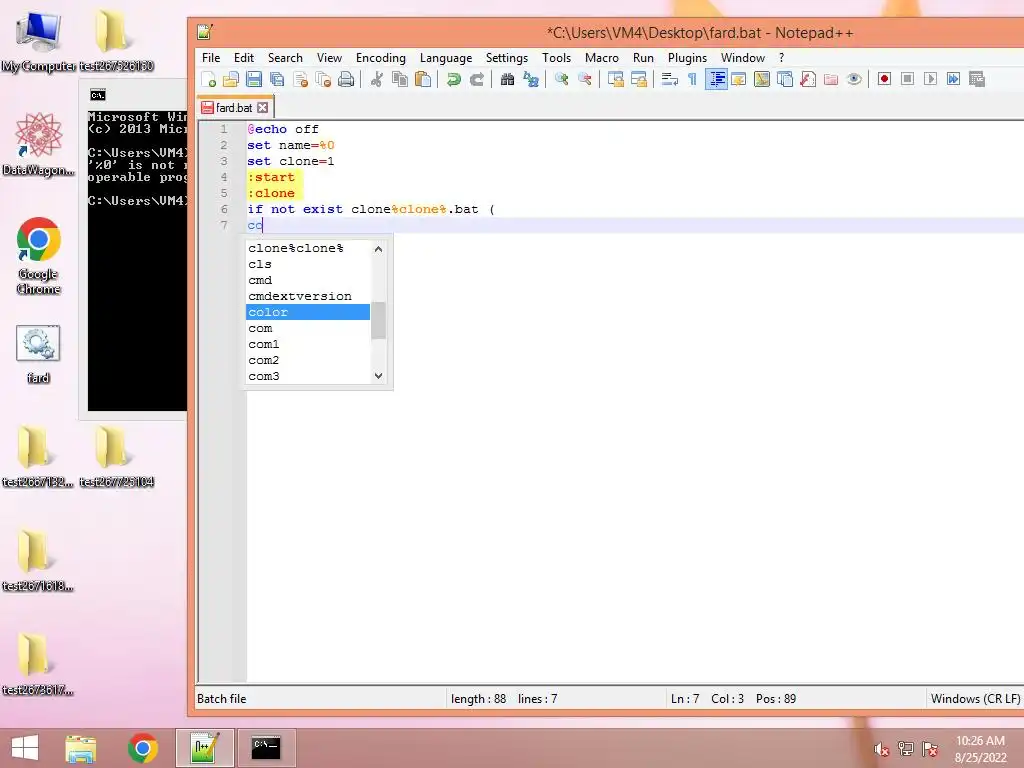
Task: Select the fard.bat document tab
Action: (x=234, y=108)
